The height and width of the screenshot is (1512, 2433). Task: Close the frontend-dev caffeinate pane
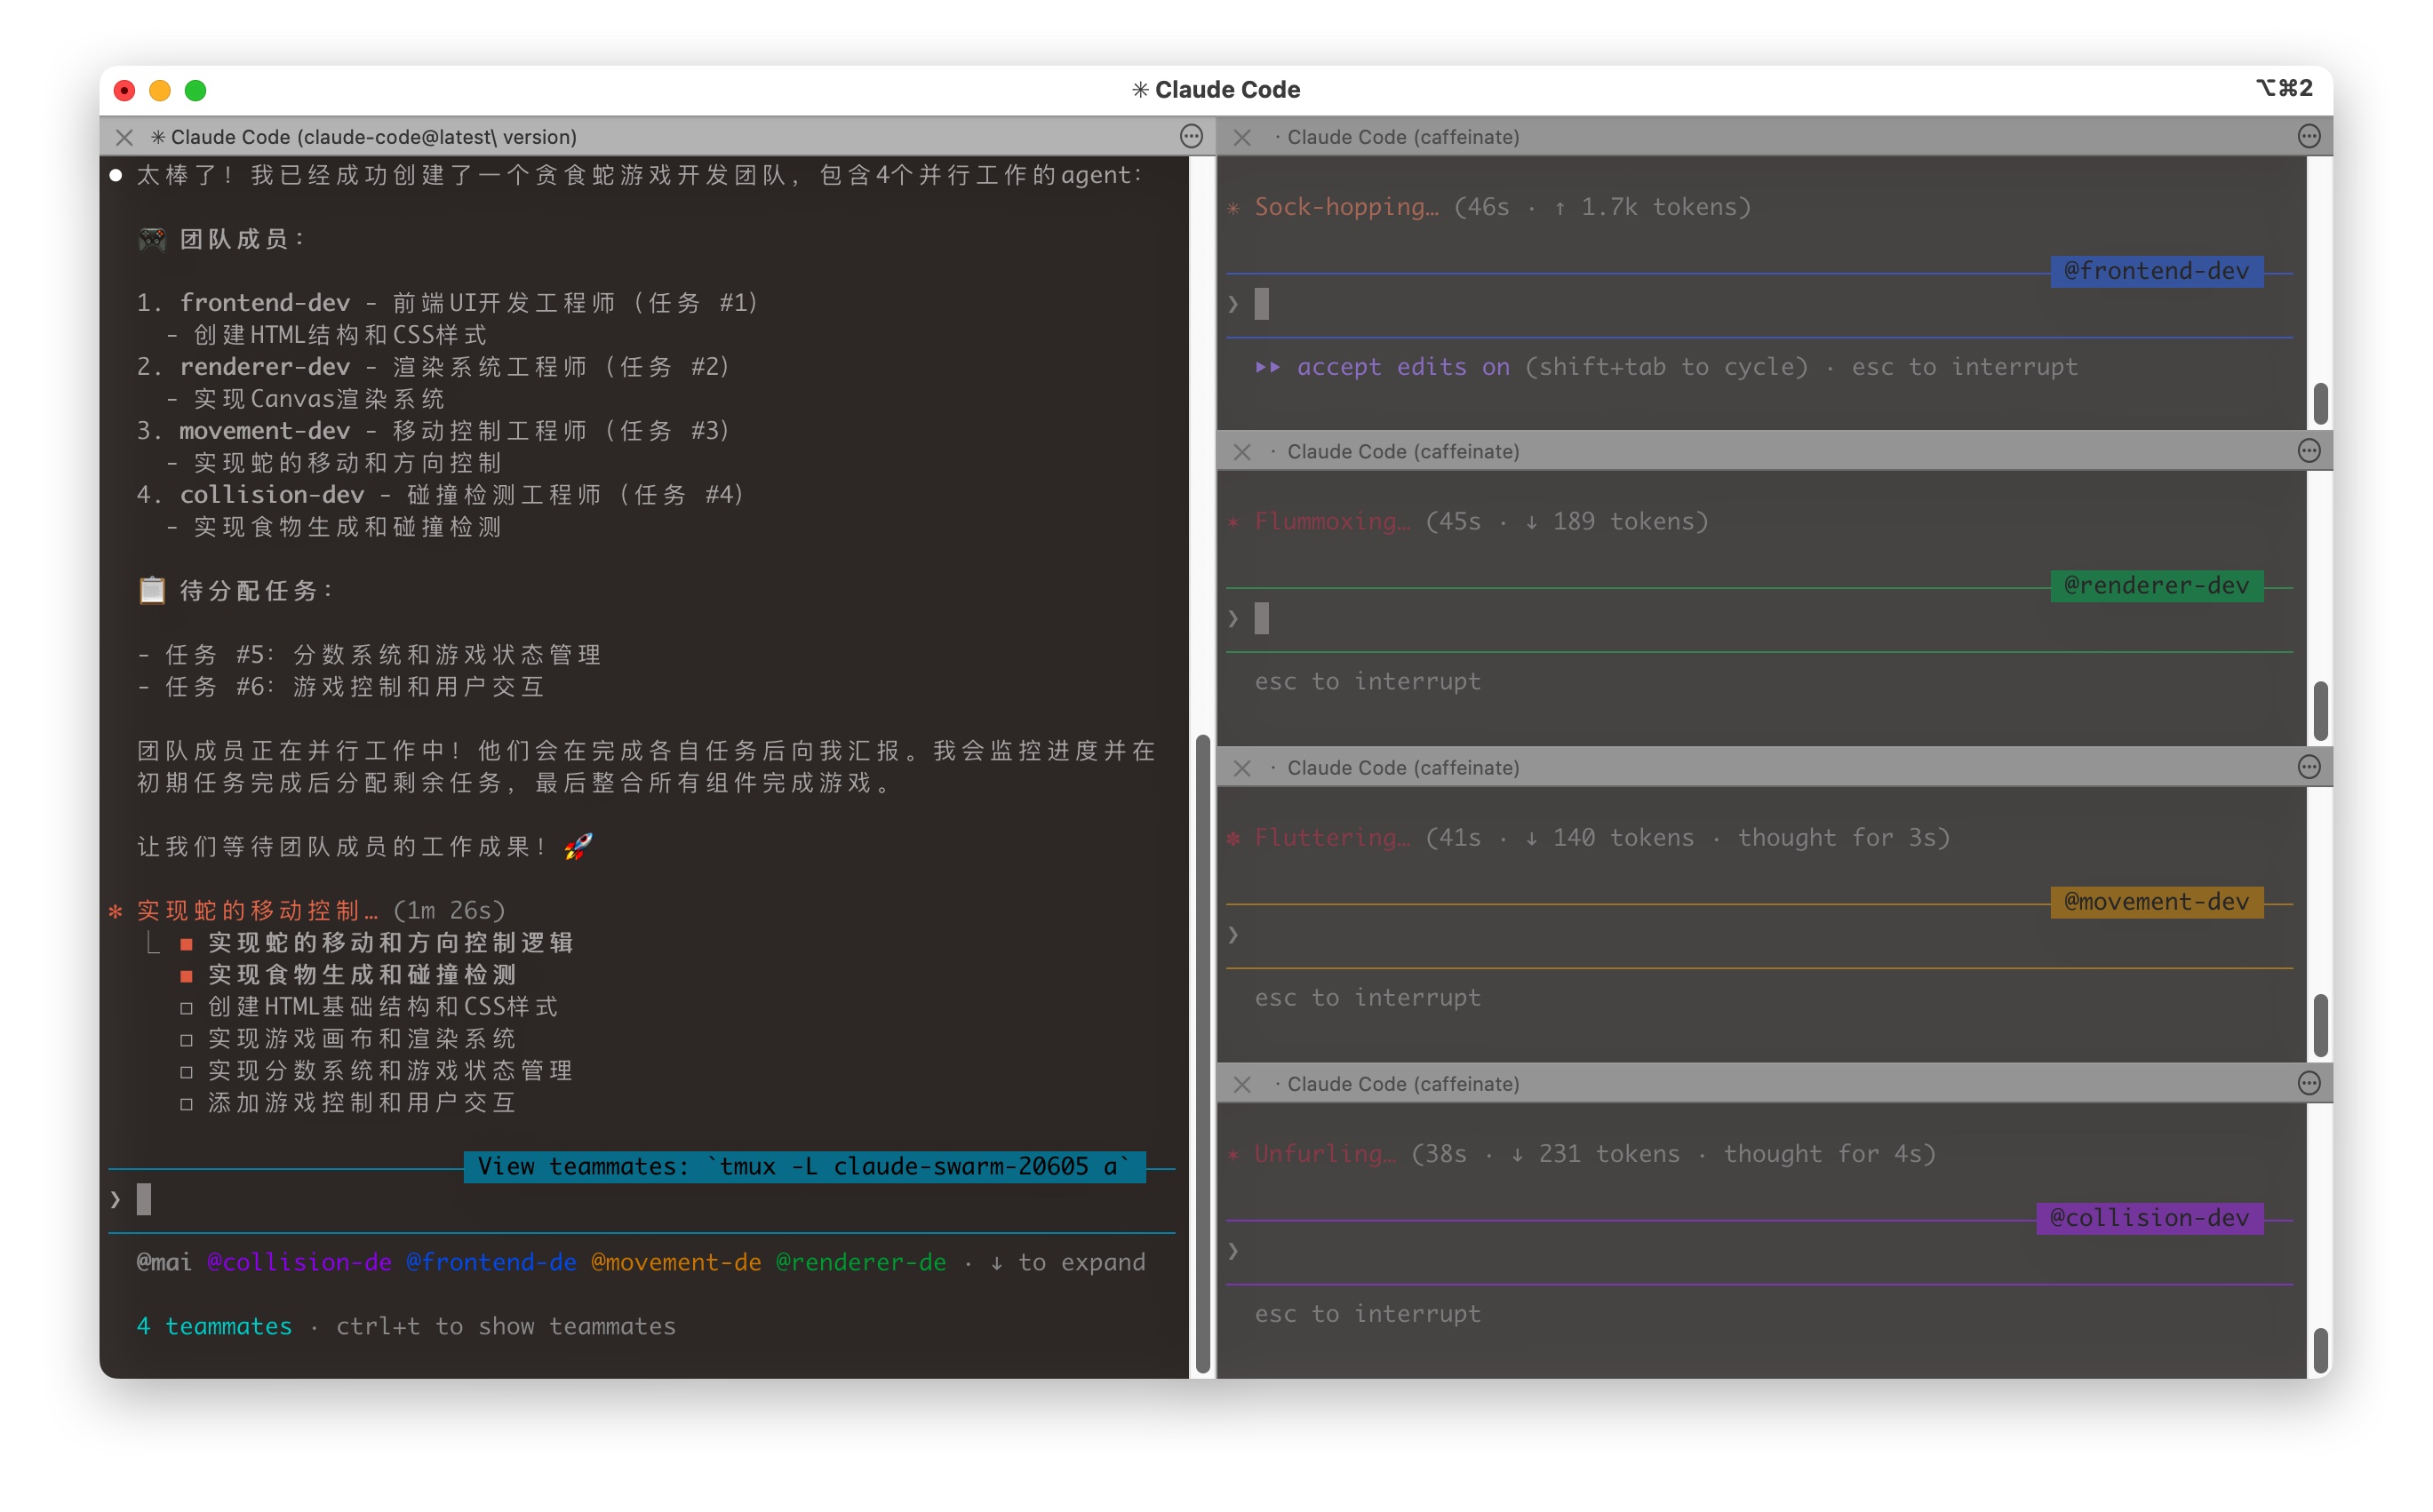(x=1242, y=138)
